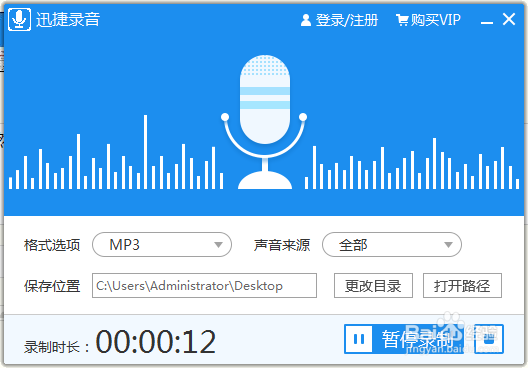Click the save path input field
Screen dimensions: 528x368
click(204, 286)
